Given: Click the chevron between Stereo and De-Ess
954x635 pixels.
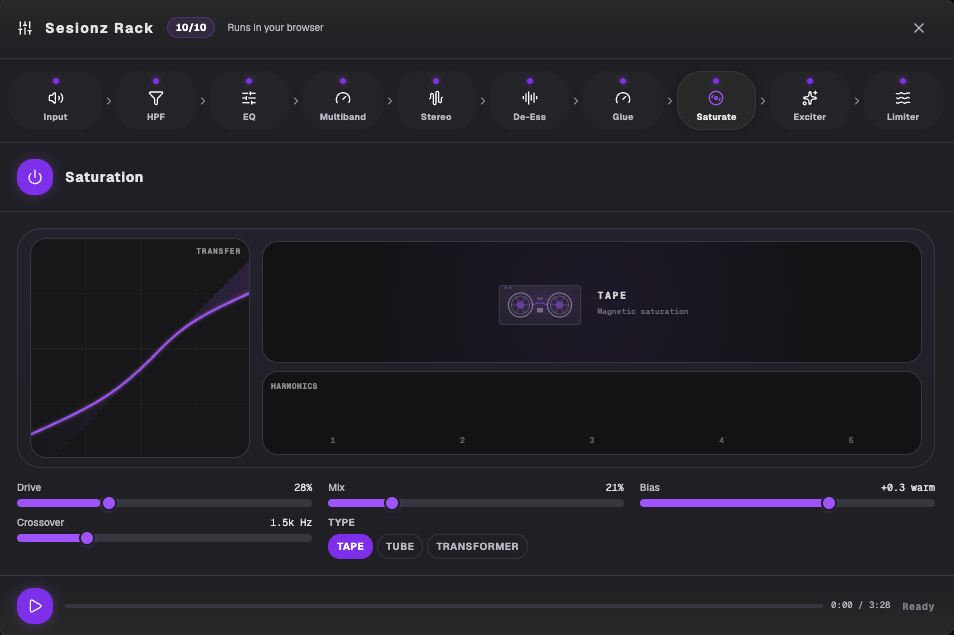Looking at the screenshot, I should point(482,101).
